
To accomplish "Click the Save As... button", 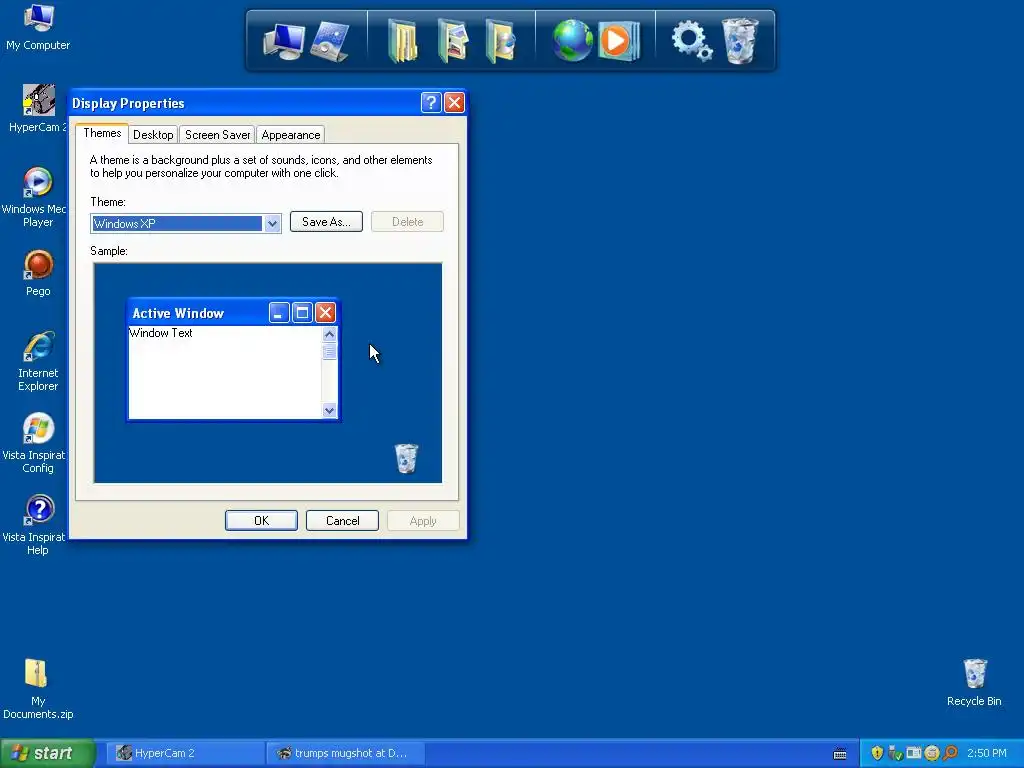I will [326, 221].
